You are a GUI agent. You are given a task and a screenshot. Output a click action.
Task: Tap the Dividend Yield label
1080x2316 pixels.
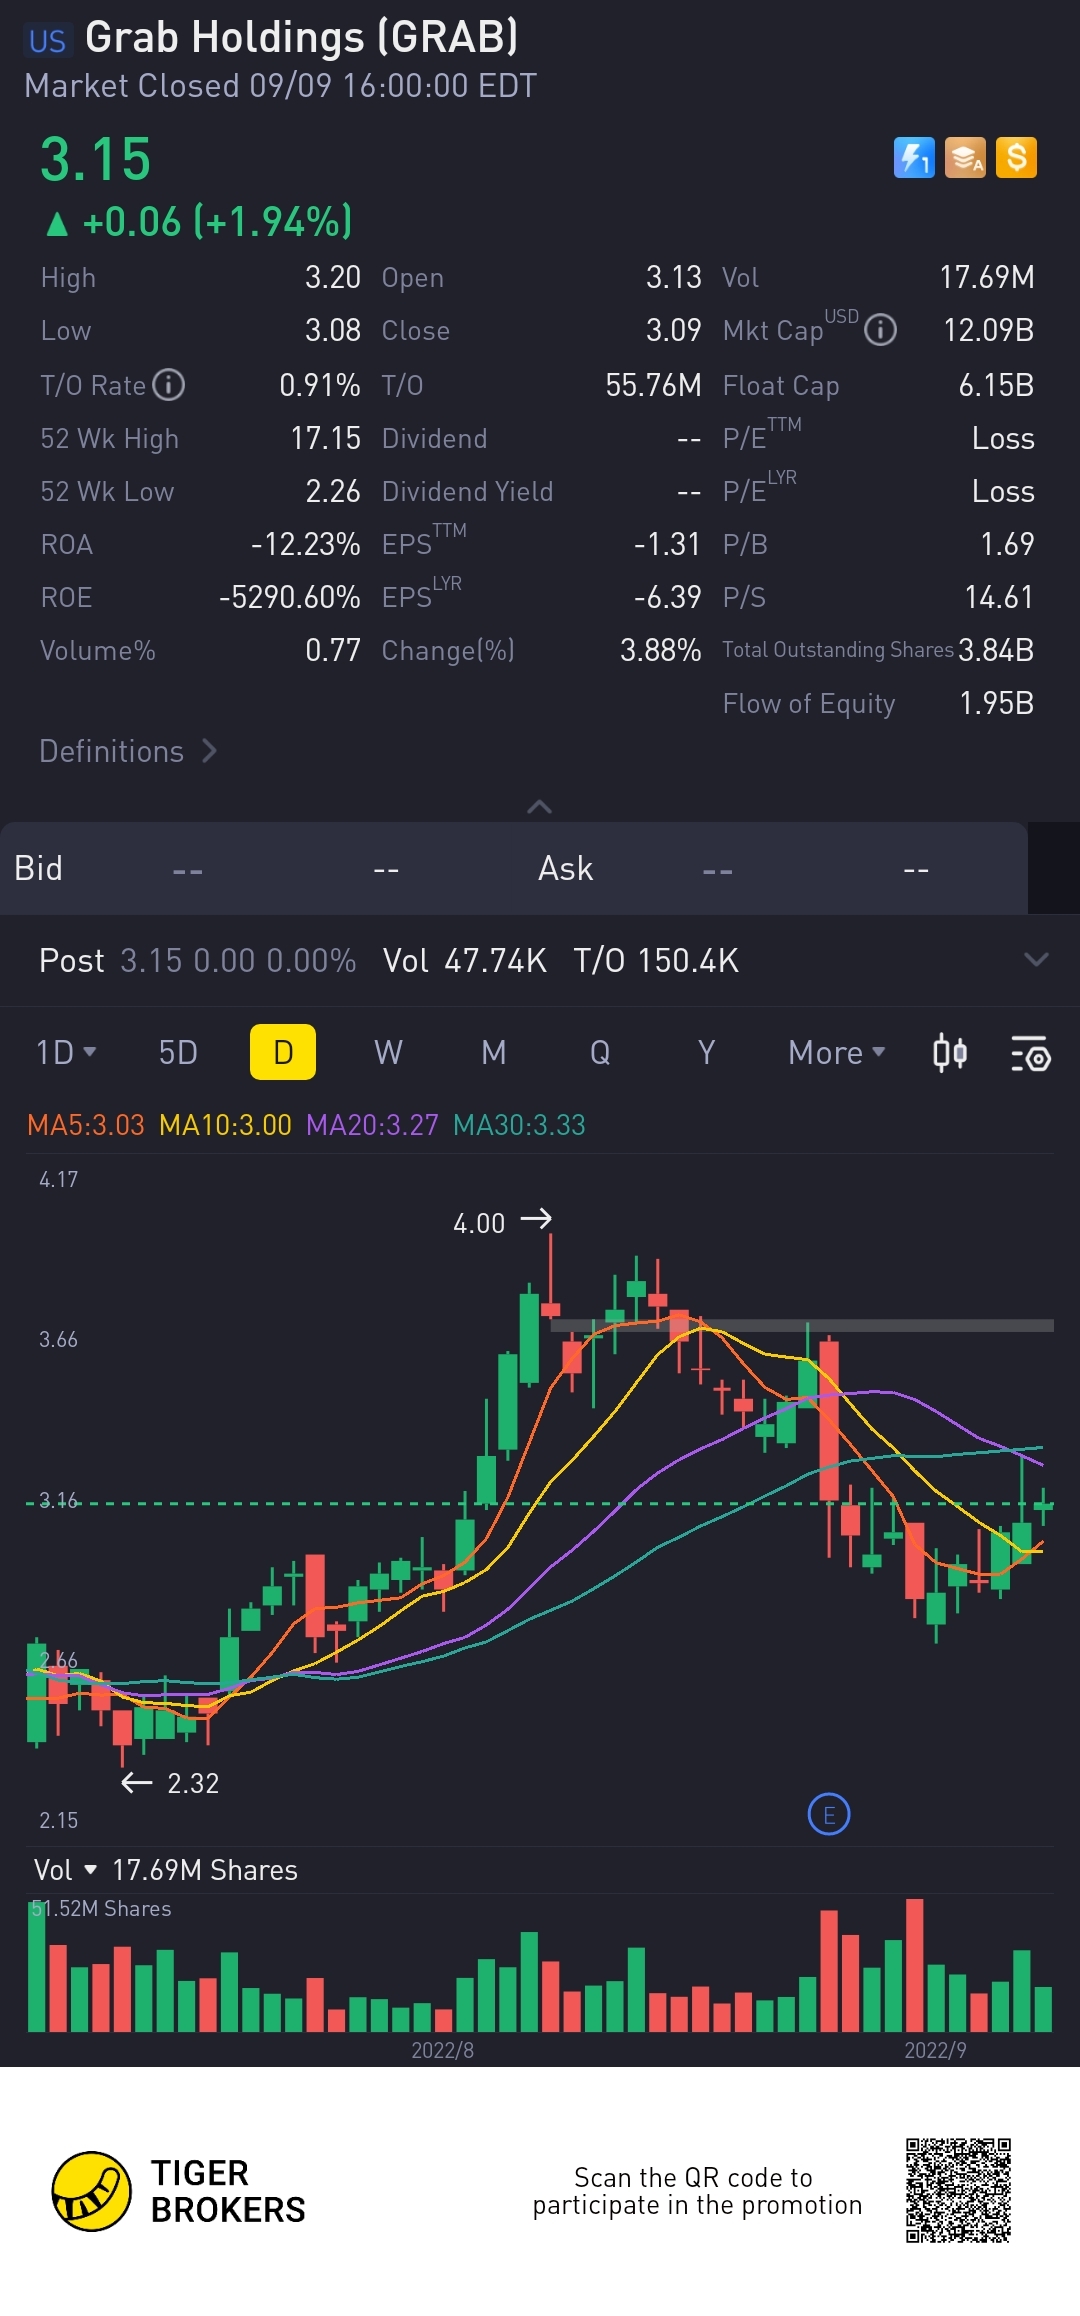[x=467, y=491]
